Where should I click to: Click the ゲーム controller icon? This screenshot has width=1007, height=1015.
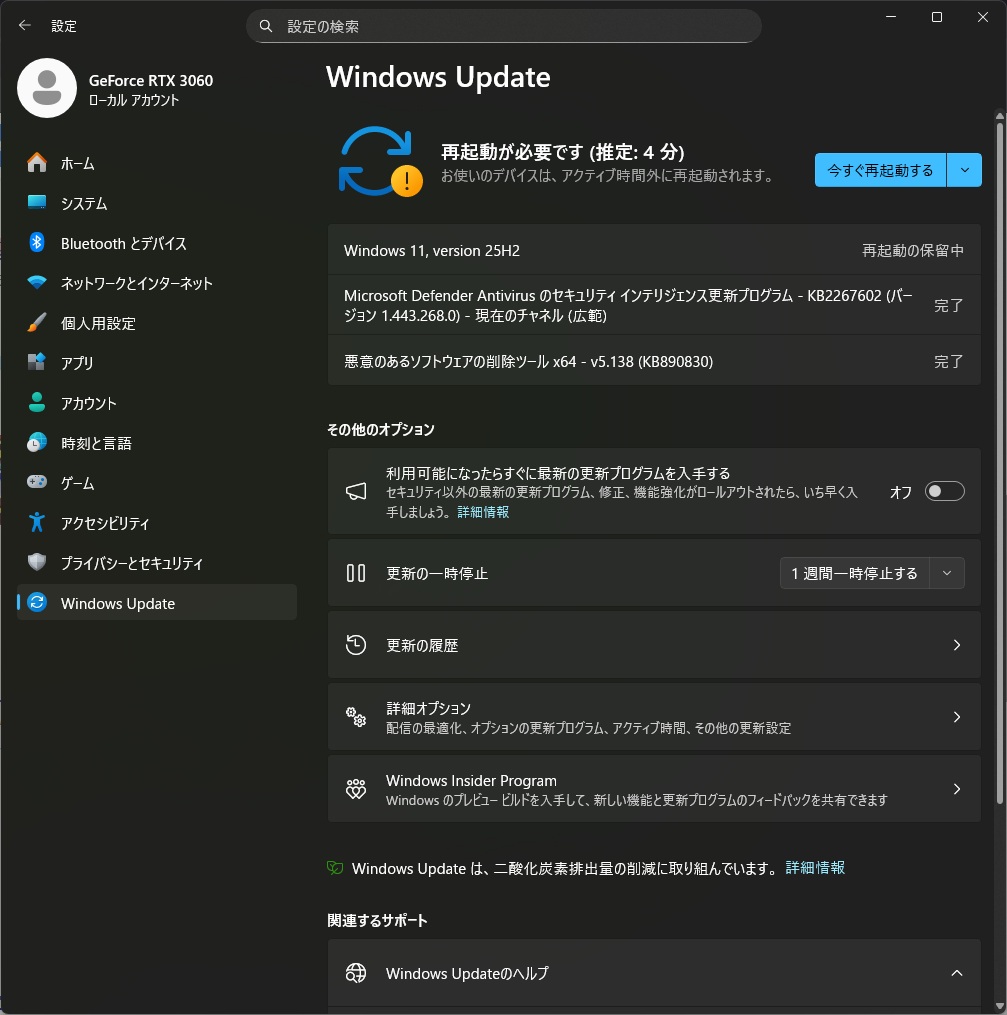(x=37, y=482)
